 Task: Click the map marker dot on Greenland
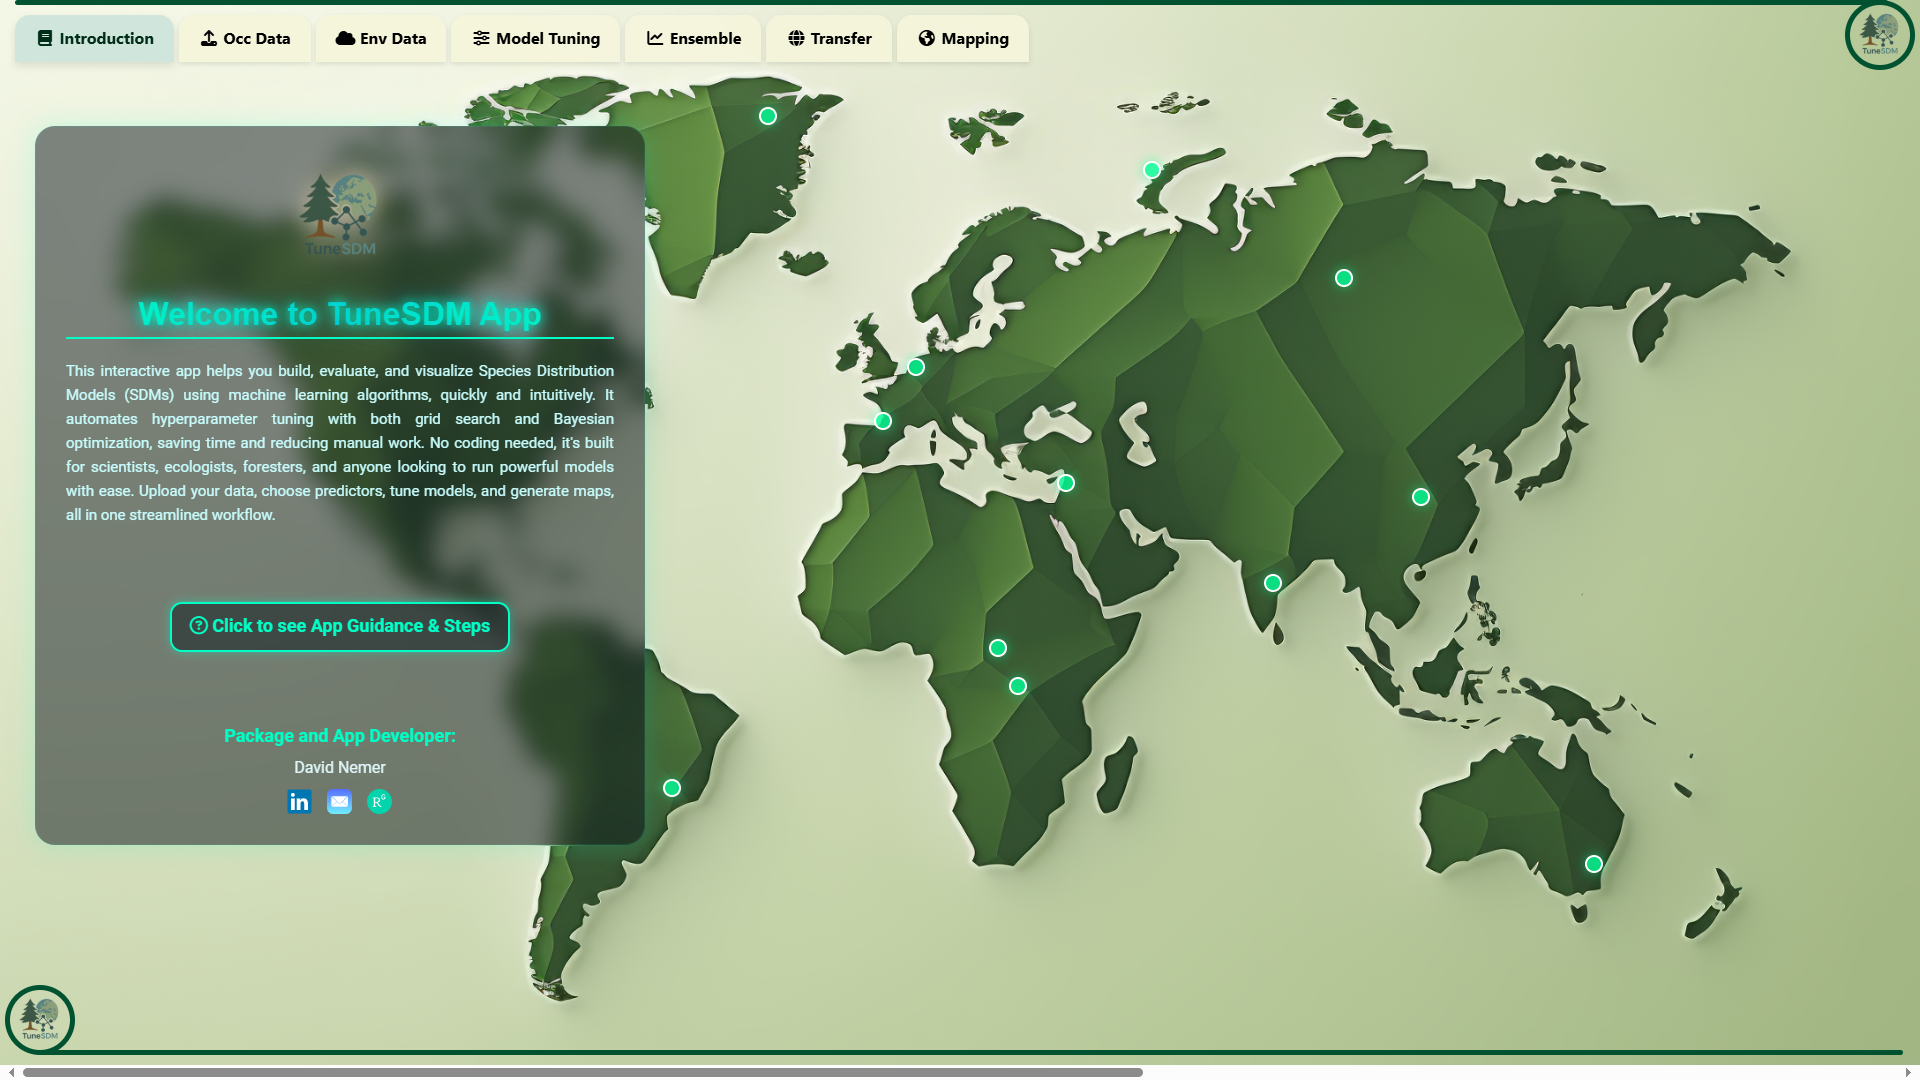coord(768,116)
